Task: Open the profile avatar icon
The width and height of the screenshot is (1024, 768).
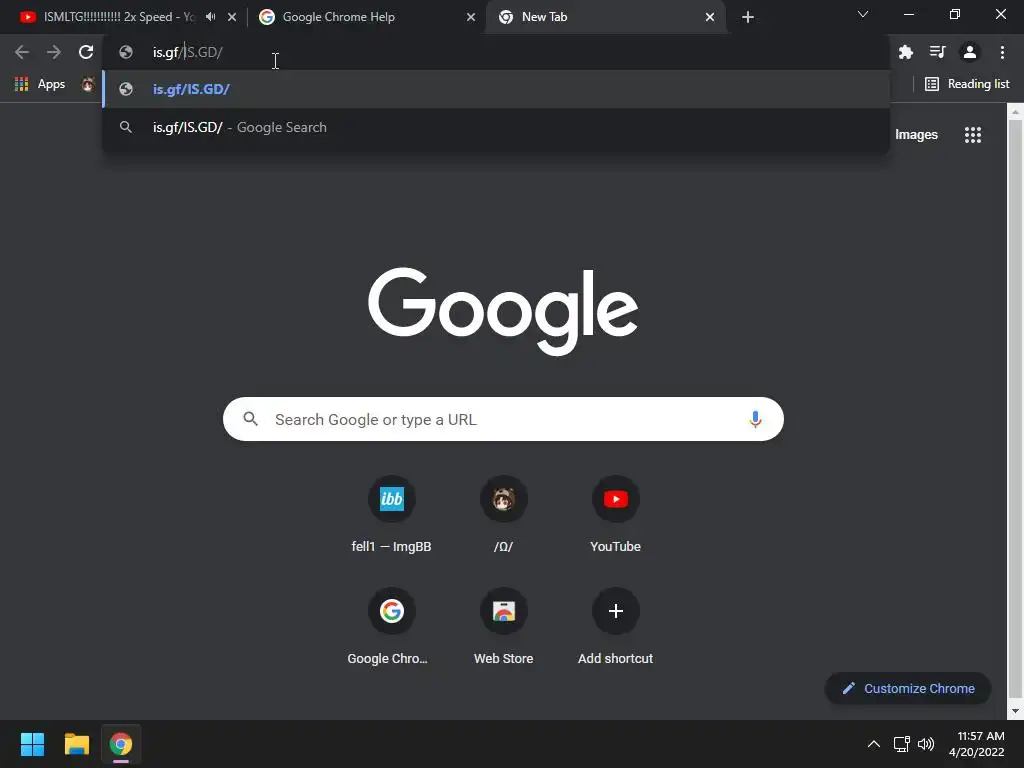Action: pyautogui.click(x=970, y=52)
